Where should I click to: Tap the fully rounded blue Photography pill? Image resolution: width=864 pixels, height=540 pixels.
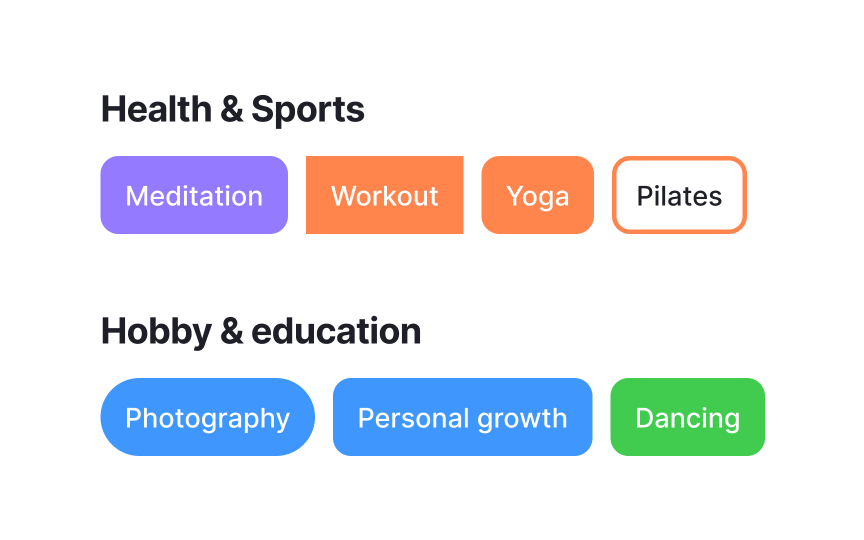pyautogui.click(x=208, y=417)
